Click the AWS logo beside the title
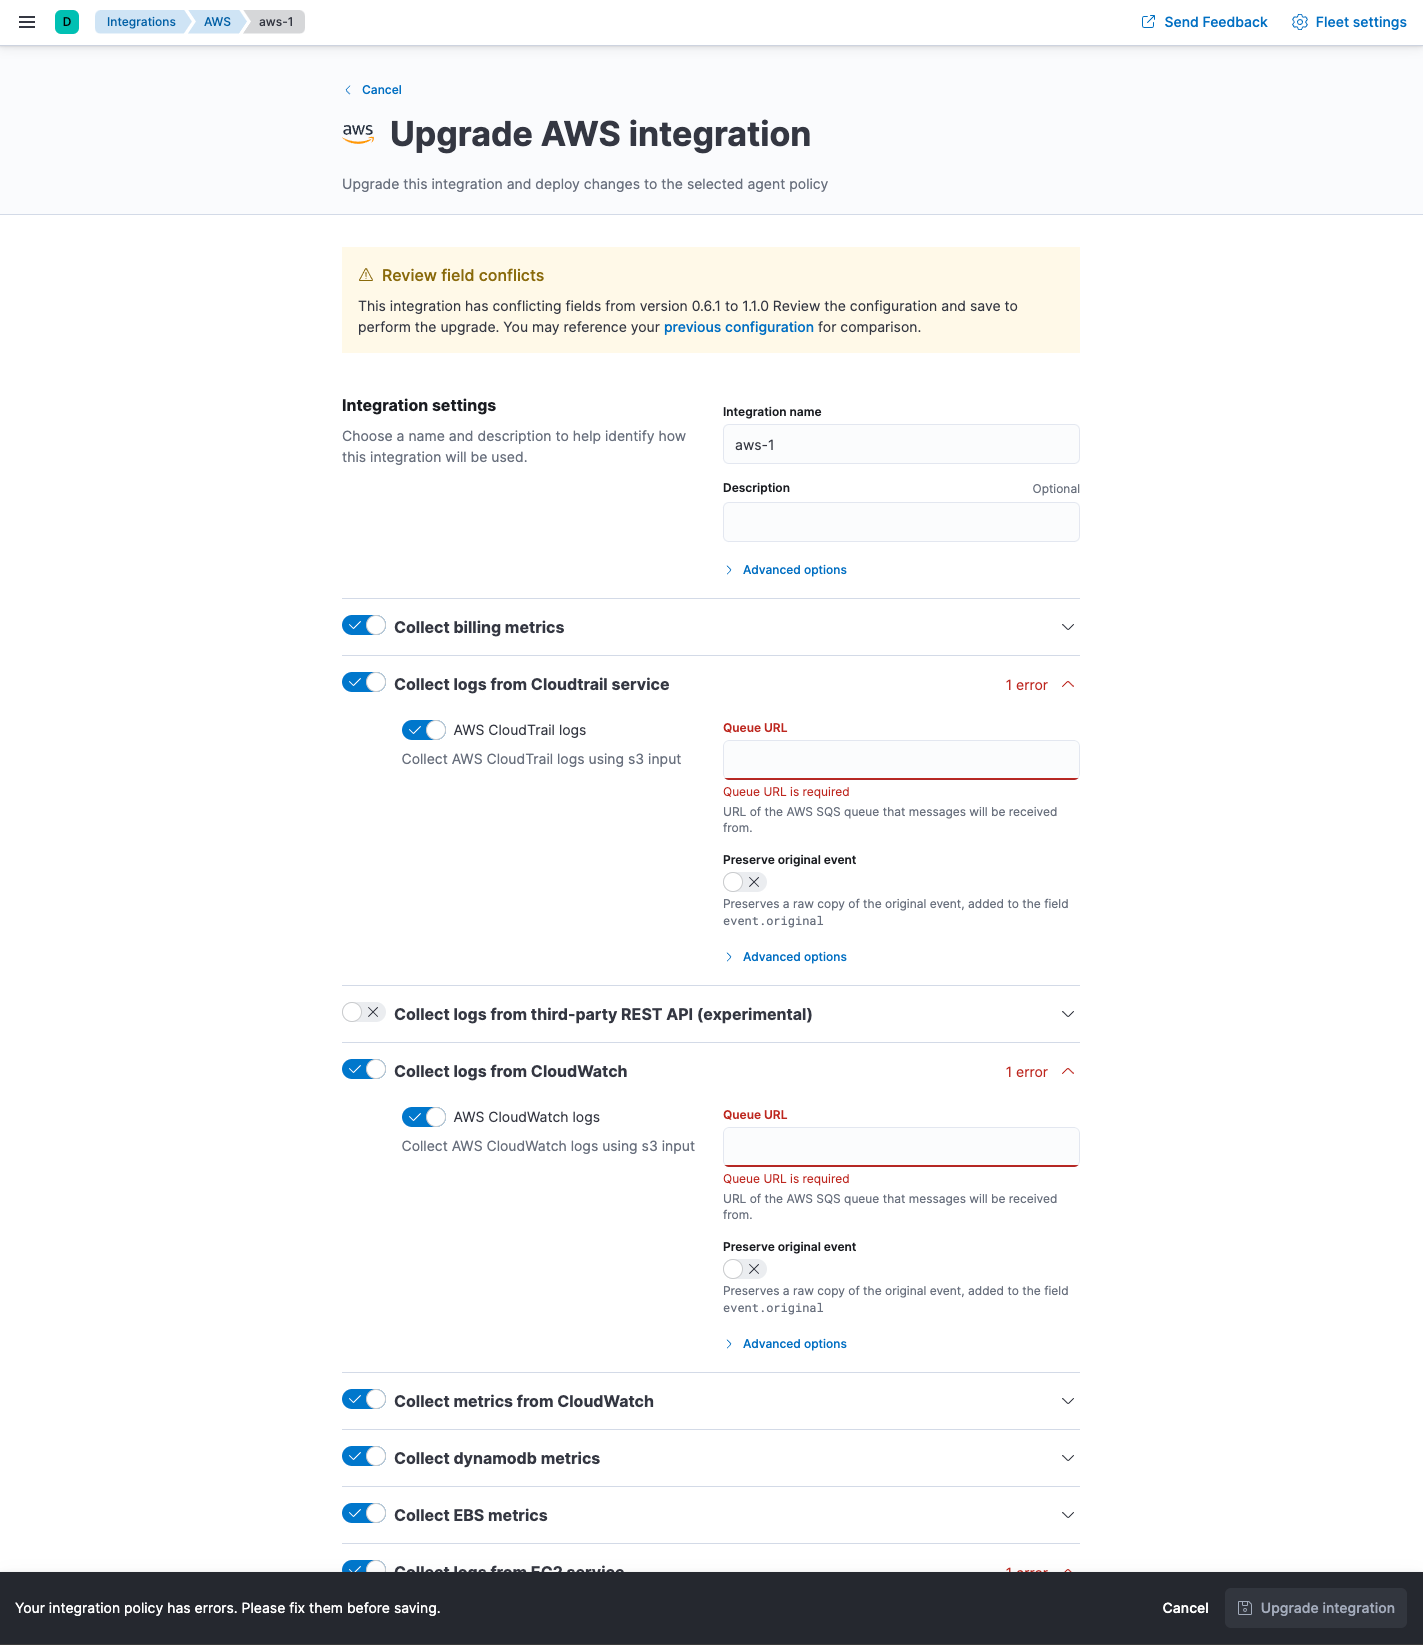 pyautogui.click(x=358, y=134)
